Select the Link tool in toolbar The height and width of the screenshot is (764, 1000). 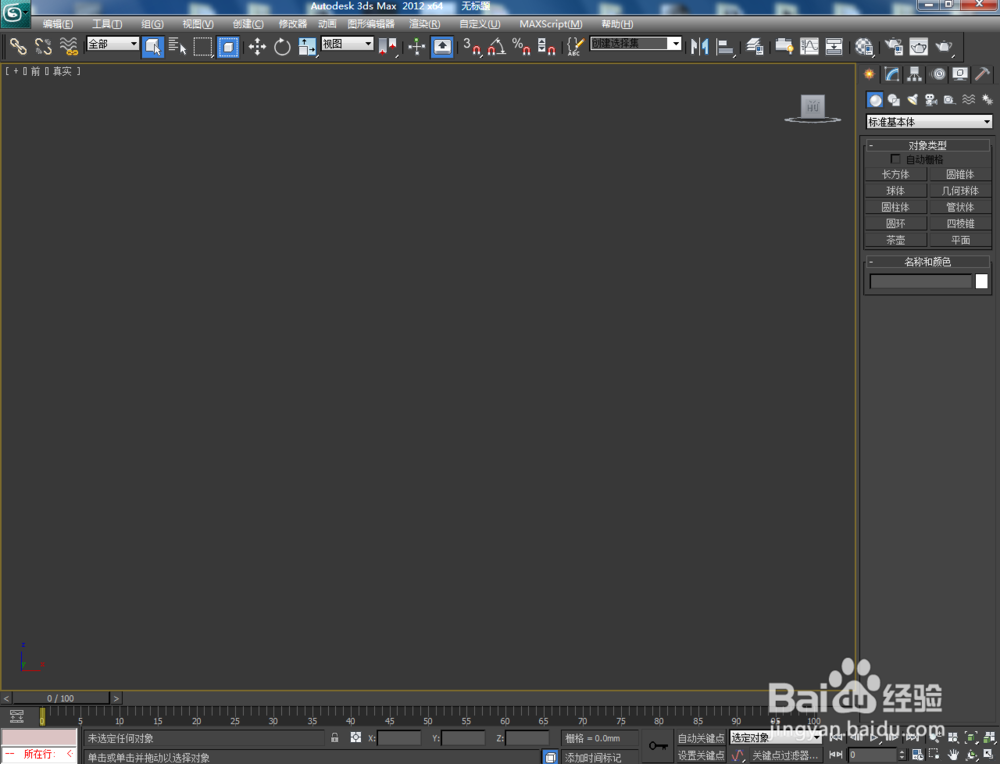click(18, 47)
